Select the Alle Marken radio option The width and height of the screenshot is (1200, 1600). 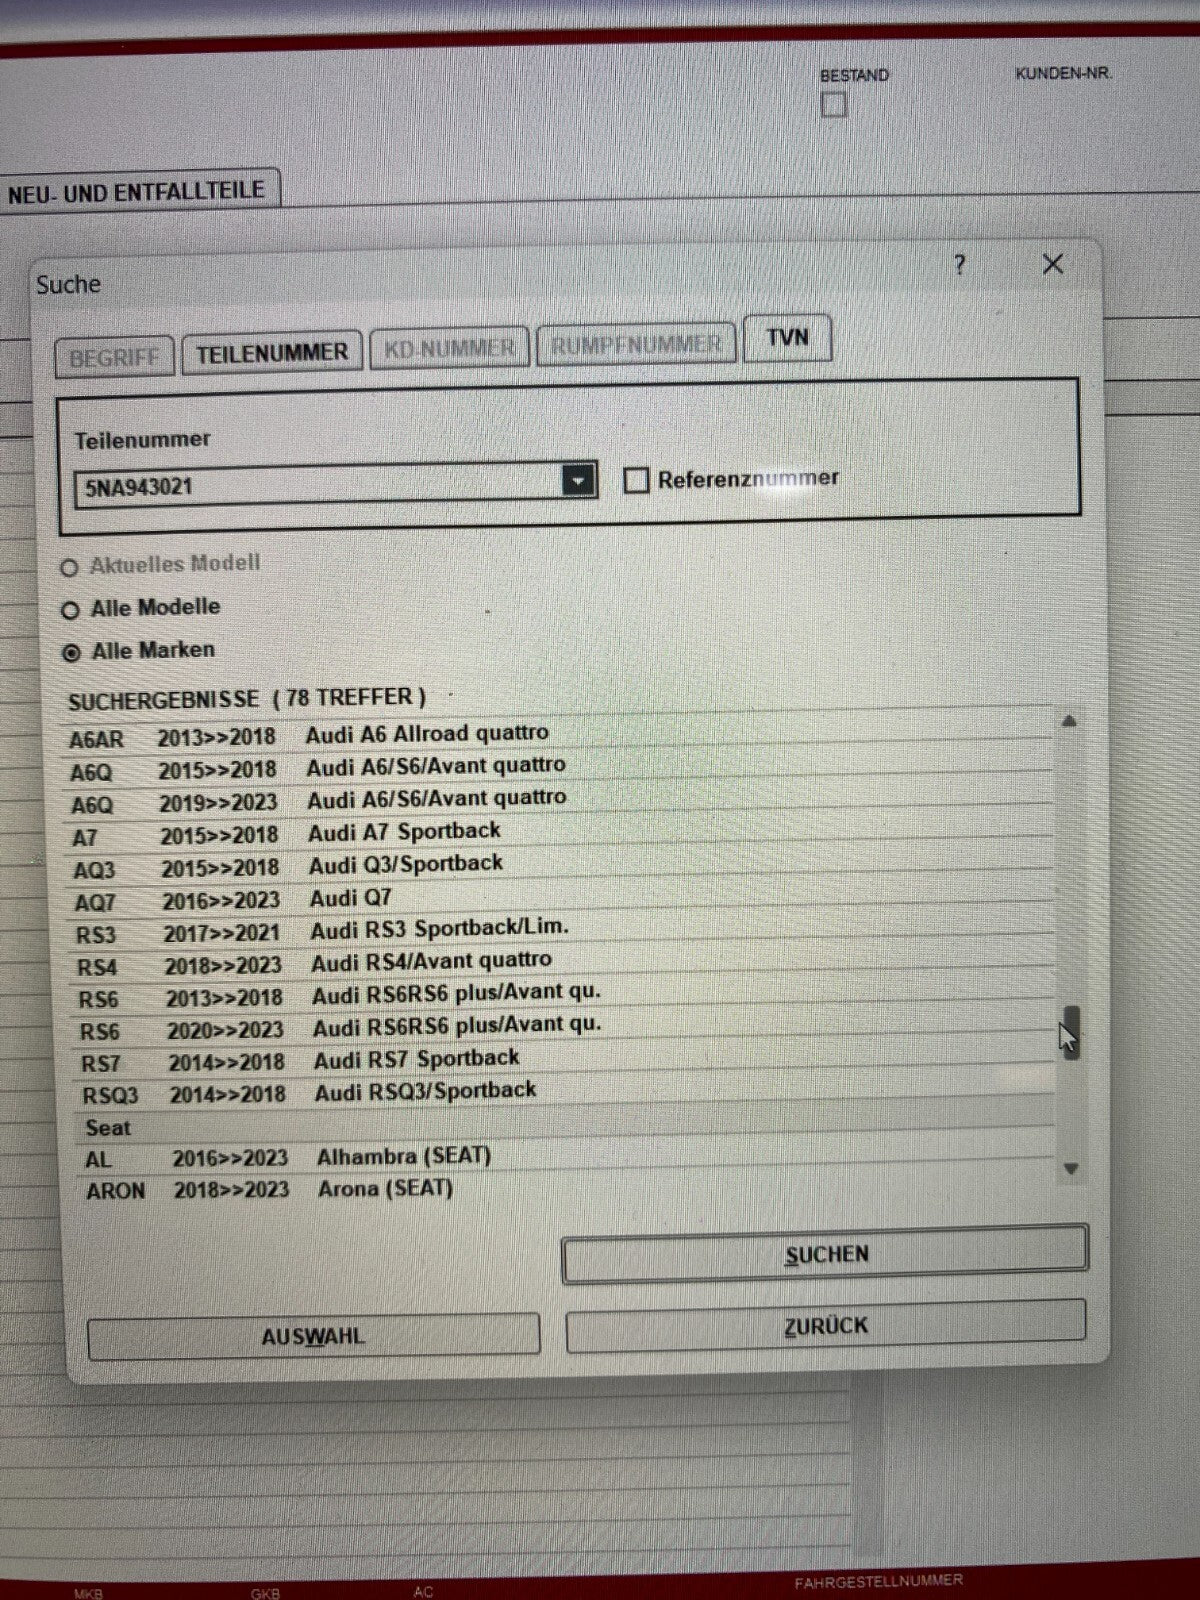71,653
